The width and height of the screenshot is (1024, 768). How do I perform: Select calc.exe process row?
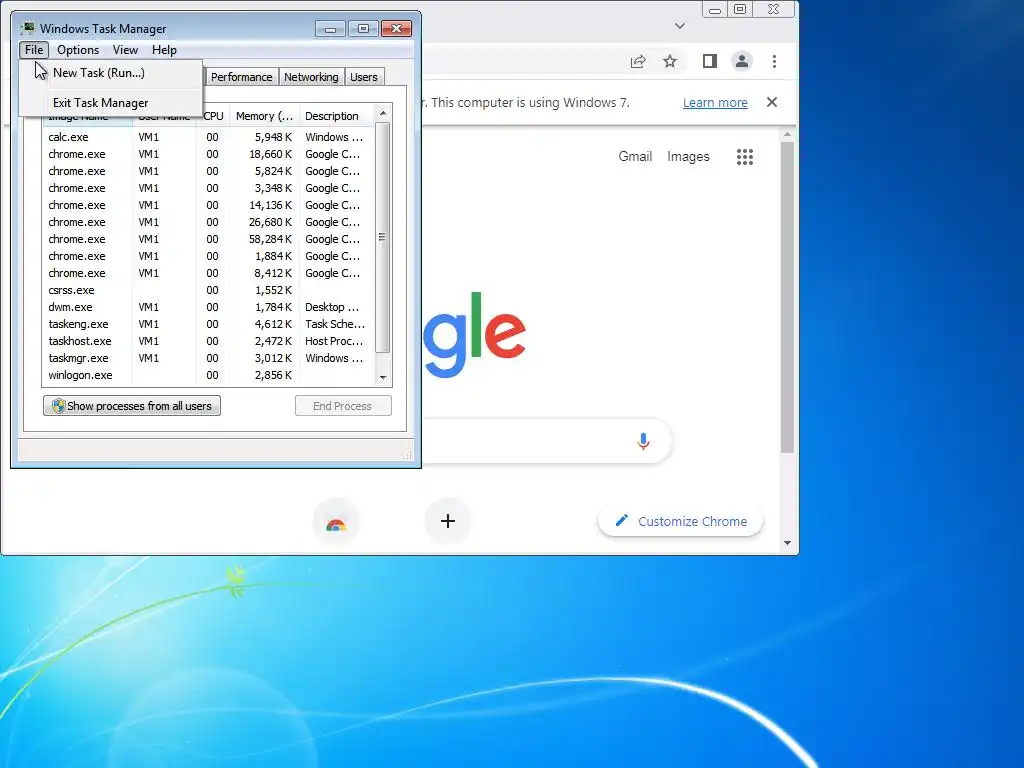click(x=209, y=137)
